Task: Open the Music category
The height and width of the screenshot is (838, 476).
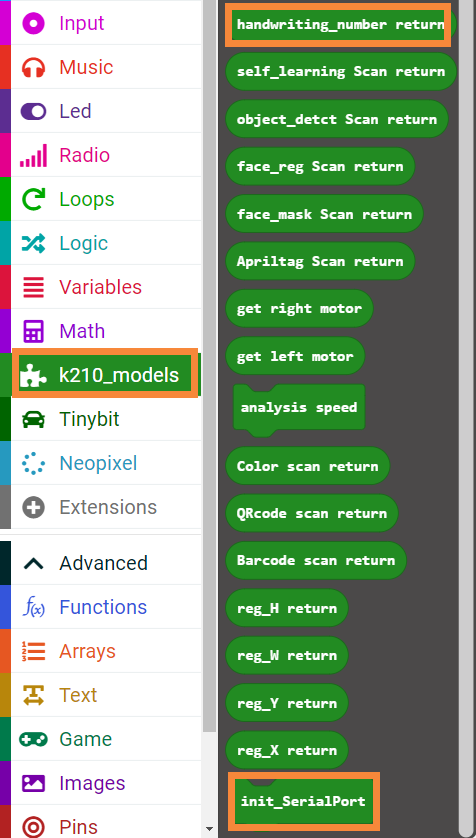Action: [x=106, y=67]
